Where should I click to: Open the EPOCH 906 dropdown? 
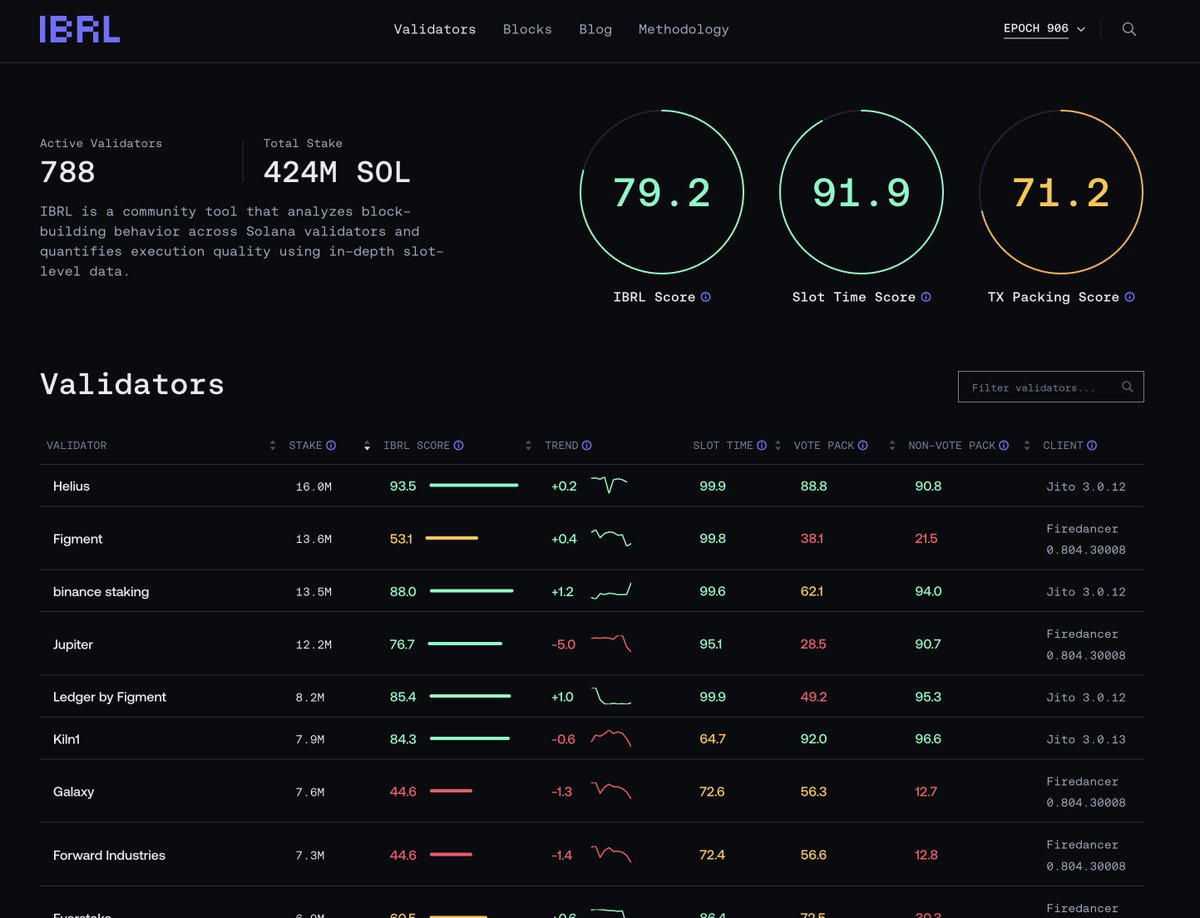tap(1045, 29)
